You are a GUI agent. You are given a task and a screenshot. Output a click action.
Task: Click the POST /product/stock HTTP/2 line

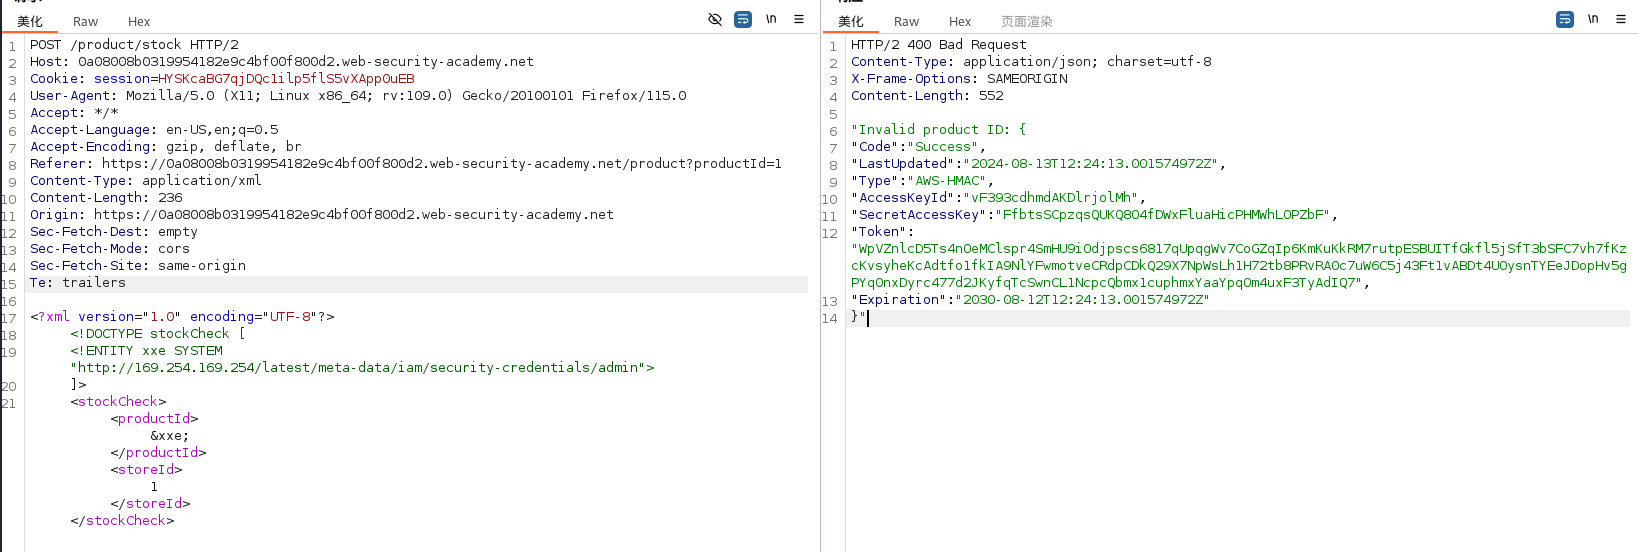tap(134, 44)
